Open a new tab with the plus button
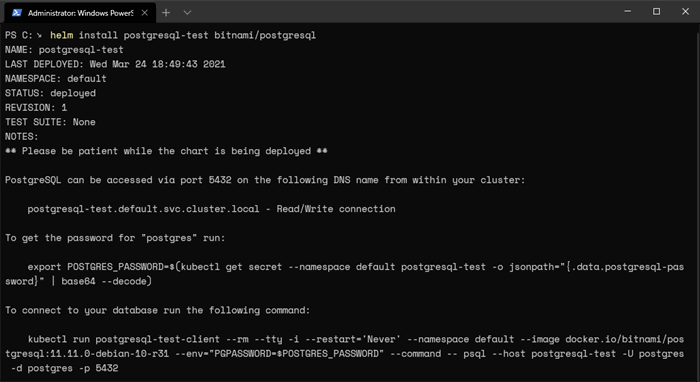Screen dimensions: 700x382 click(166, 12)
